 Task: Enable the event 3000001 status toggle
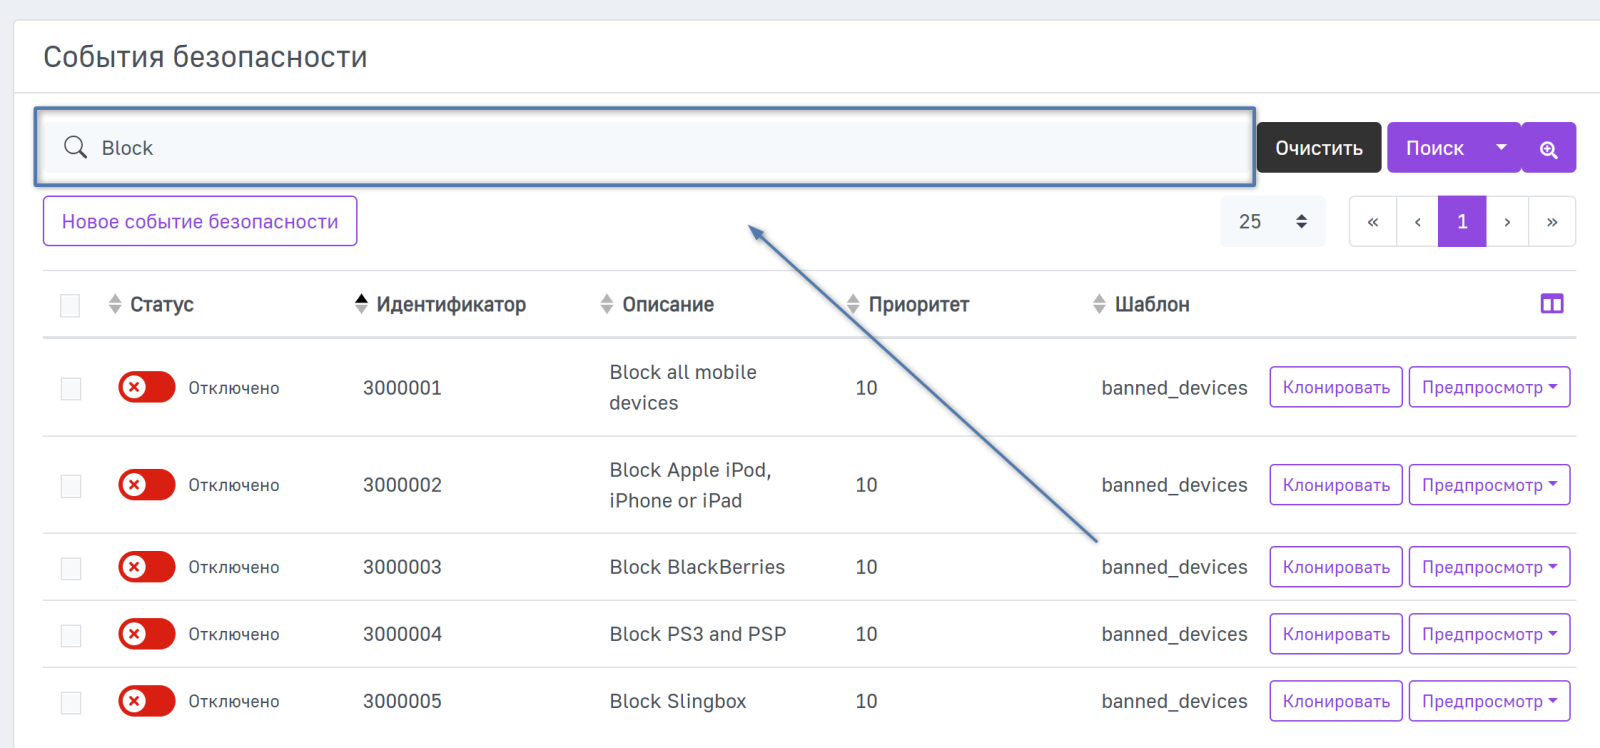(x=146, y=387)
